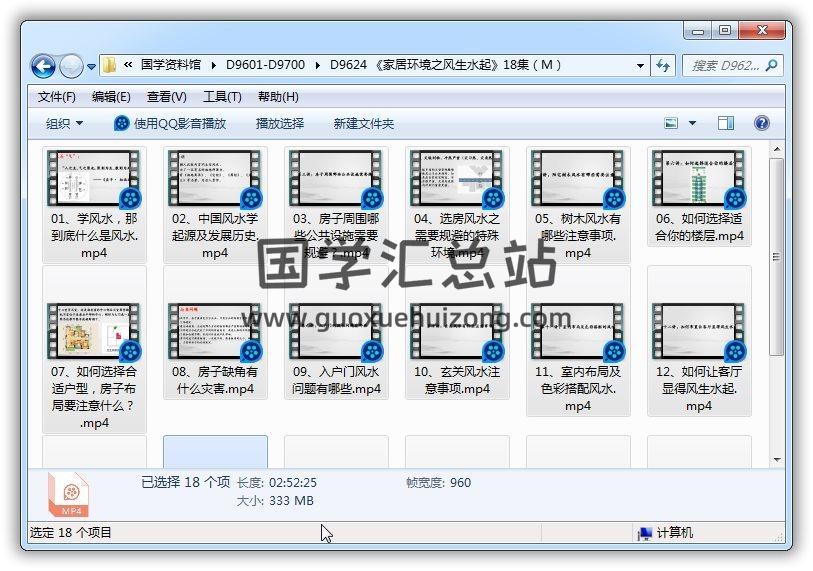The height and width of the screenshot is (571, 813).
Task: Click file name 01、学风水，那到底什么是风水.mp4 text
Action: tap(94, 235)
